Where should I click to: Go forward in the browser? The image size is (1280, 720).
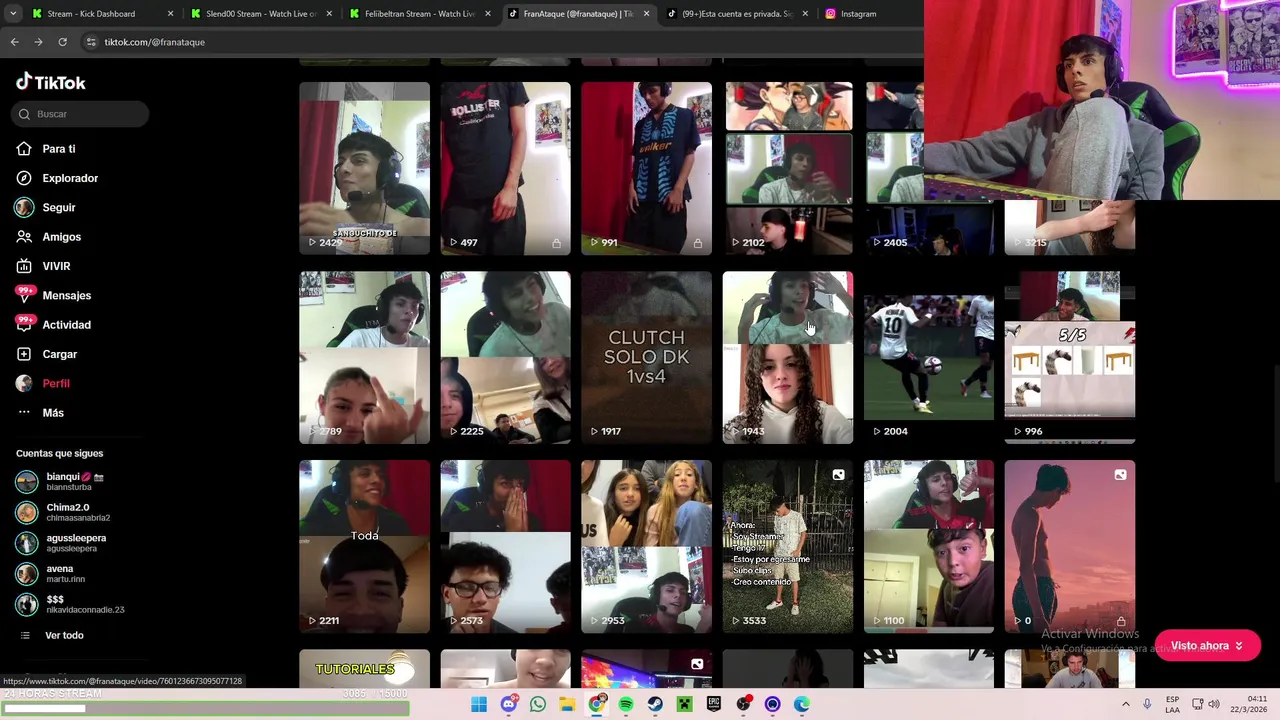click(x=38, y=42)
